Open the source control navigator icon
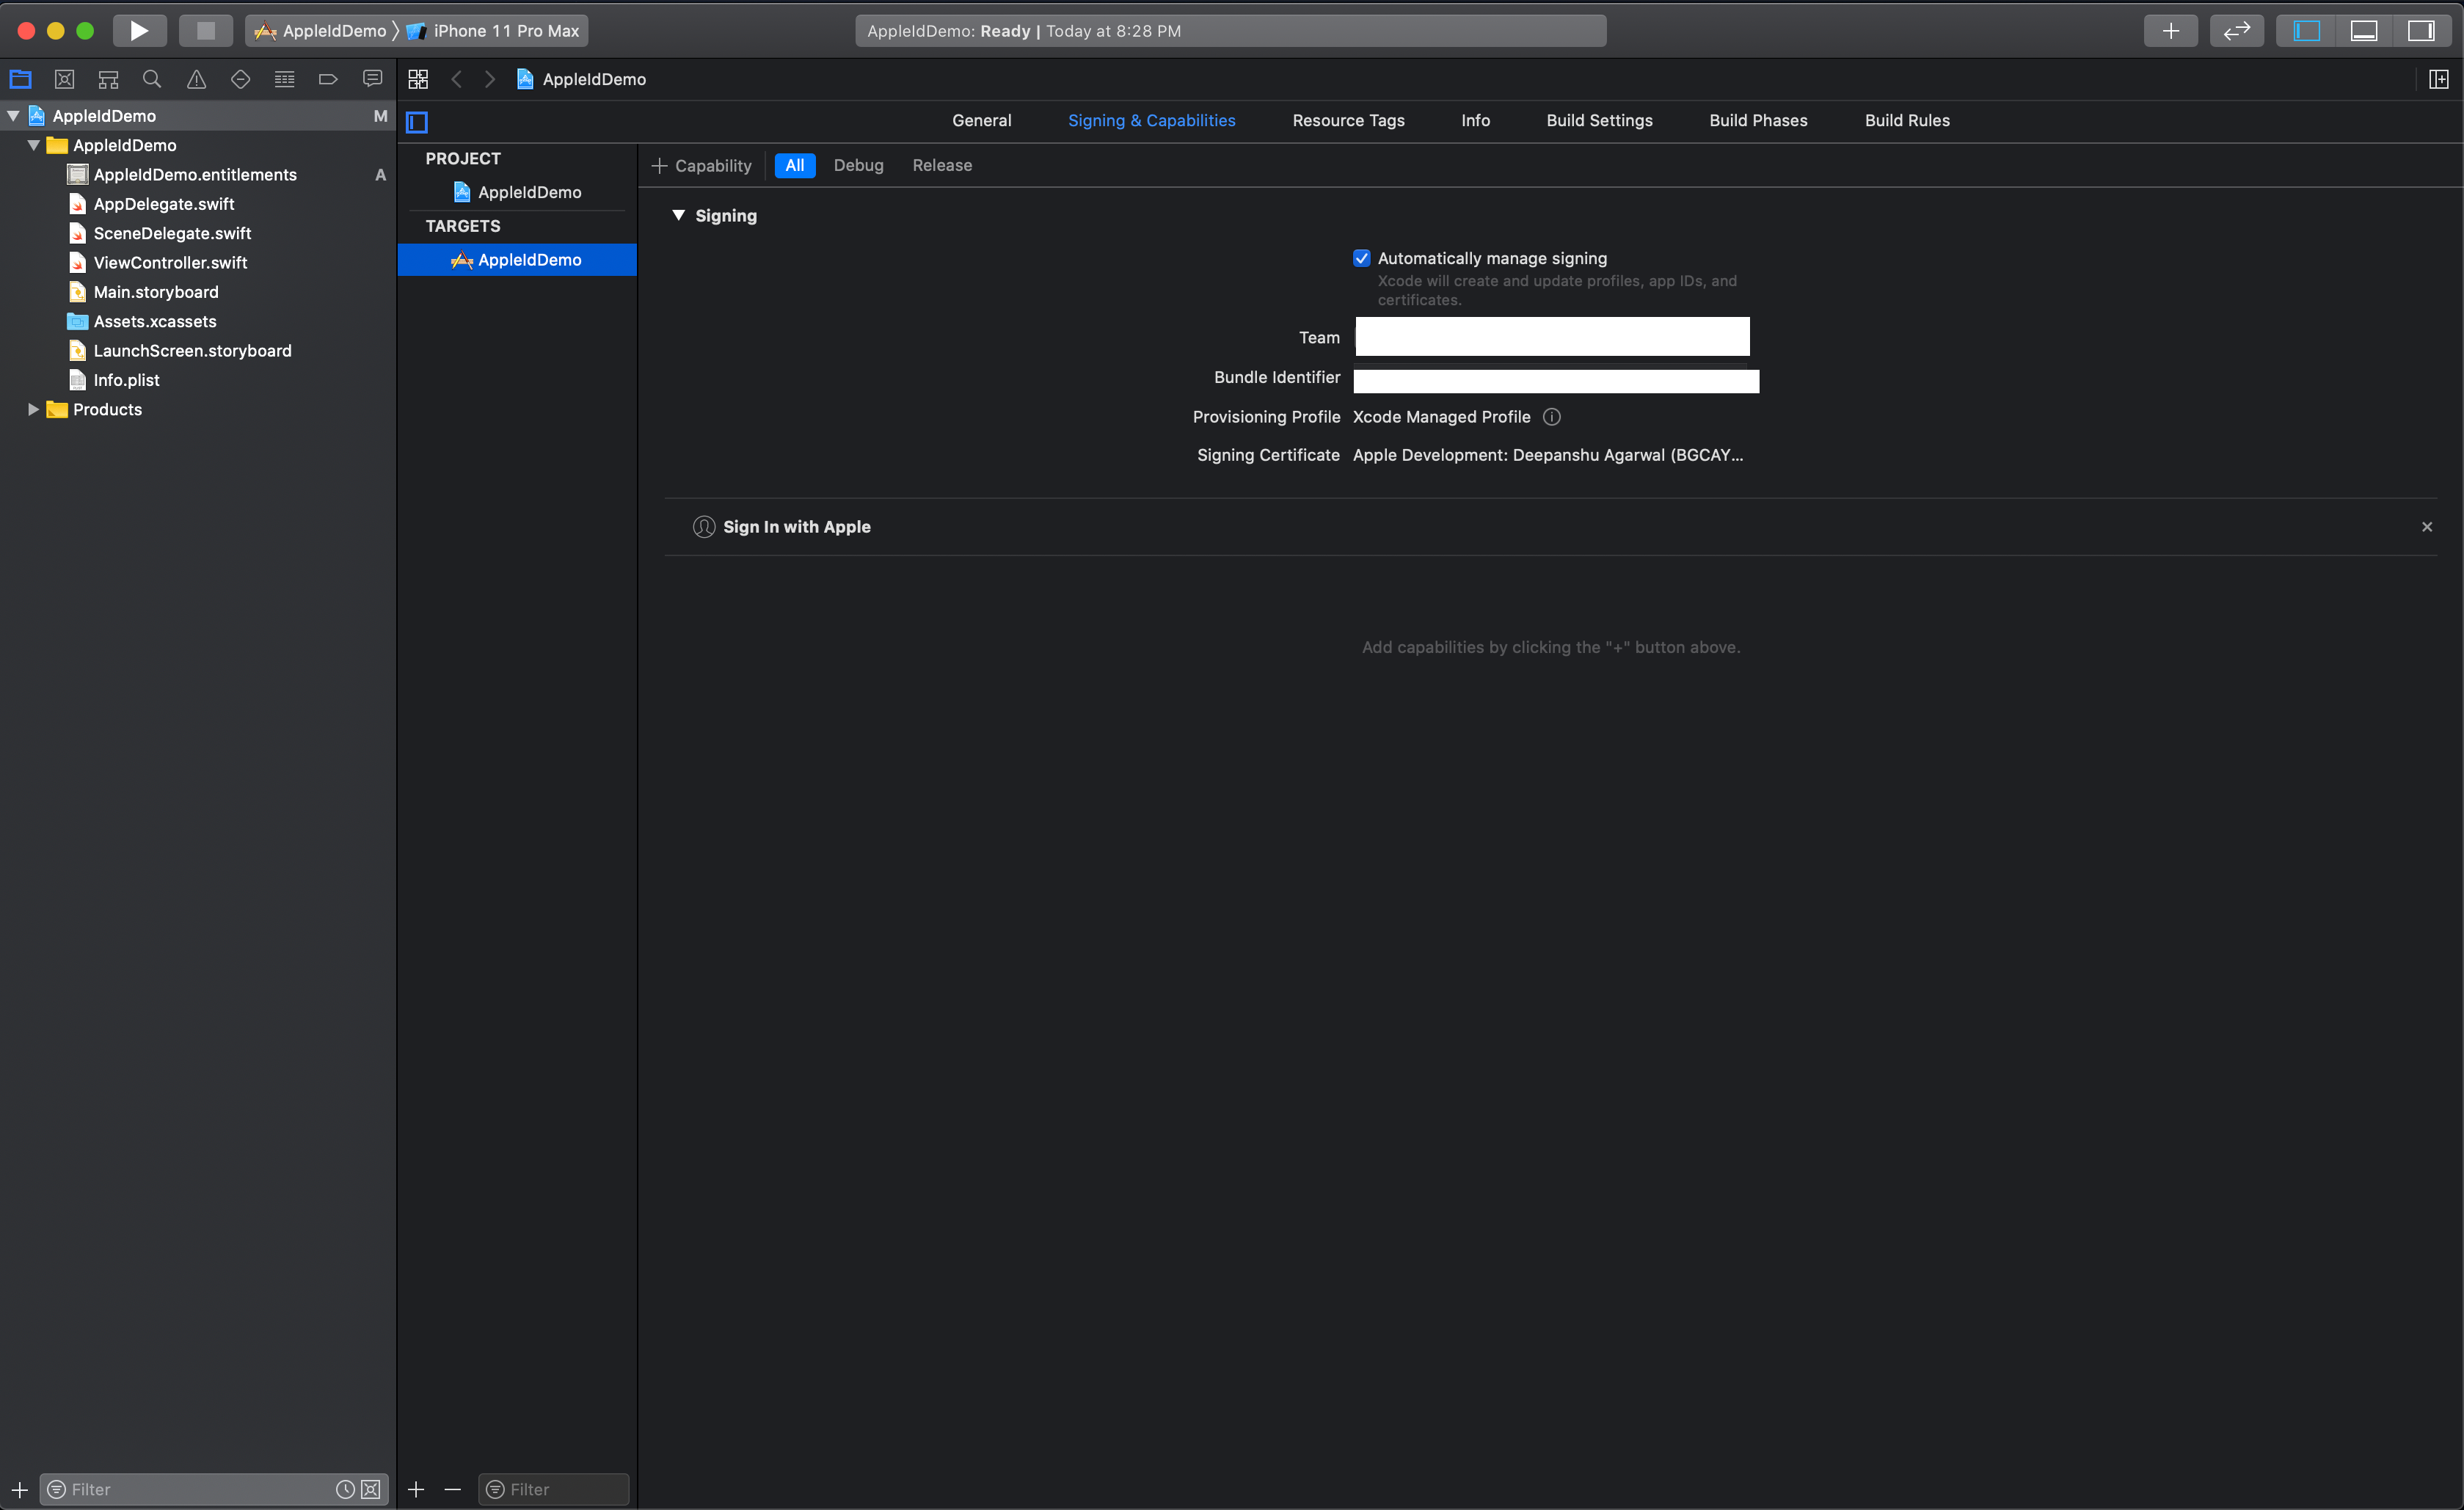 coord(65,79)
